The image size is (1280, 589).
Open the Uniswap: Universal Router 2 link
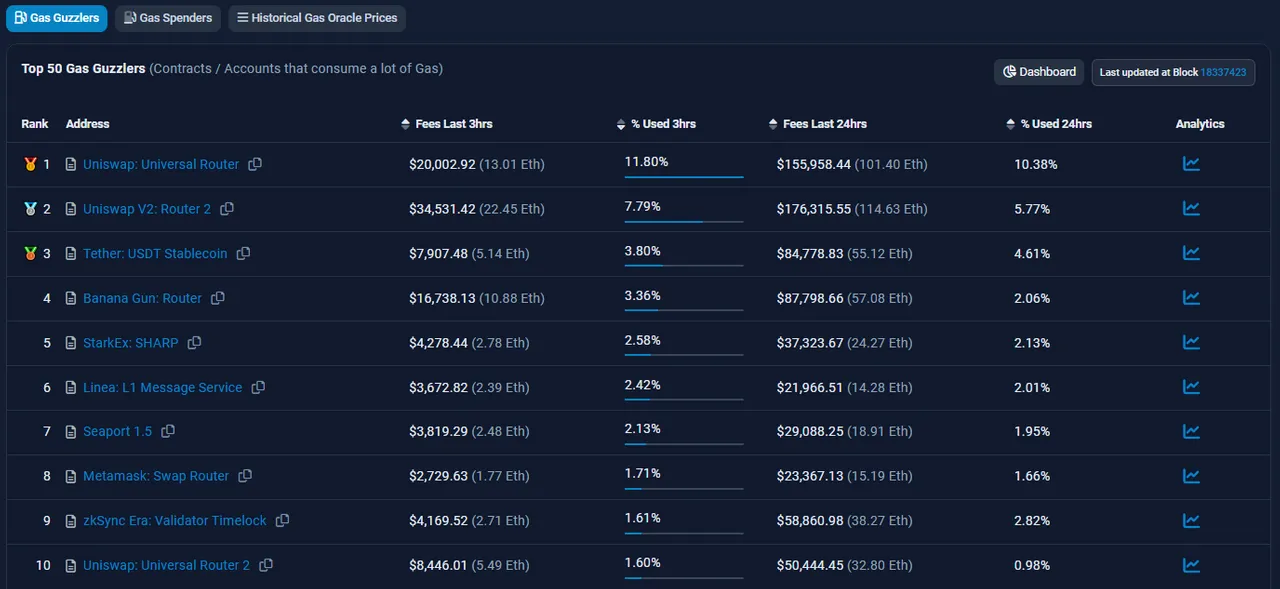coord(167,565)
